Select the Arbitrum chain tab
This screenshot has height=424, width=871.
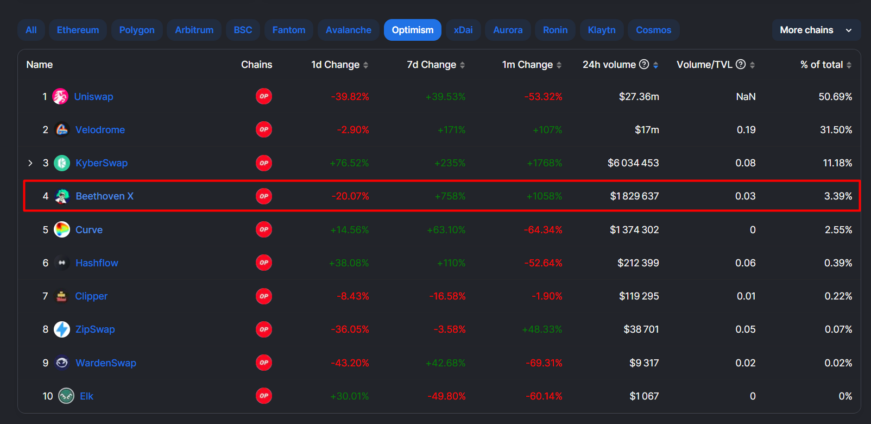click(194, 30)
